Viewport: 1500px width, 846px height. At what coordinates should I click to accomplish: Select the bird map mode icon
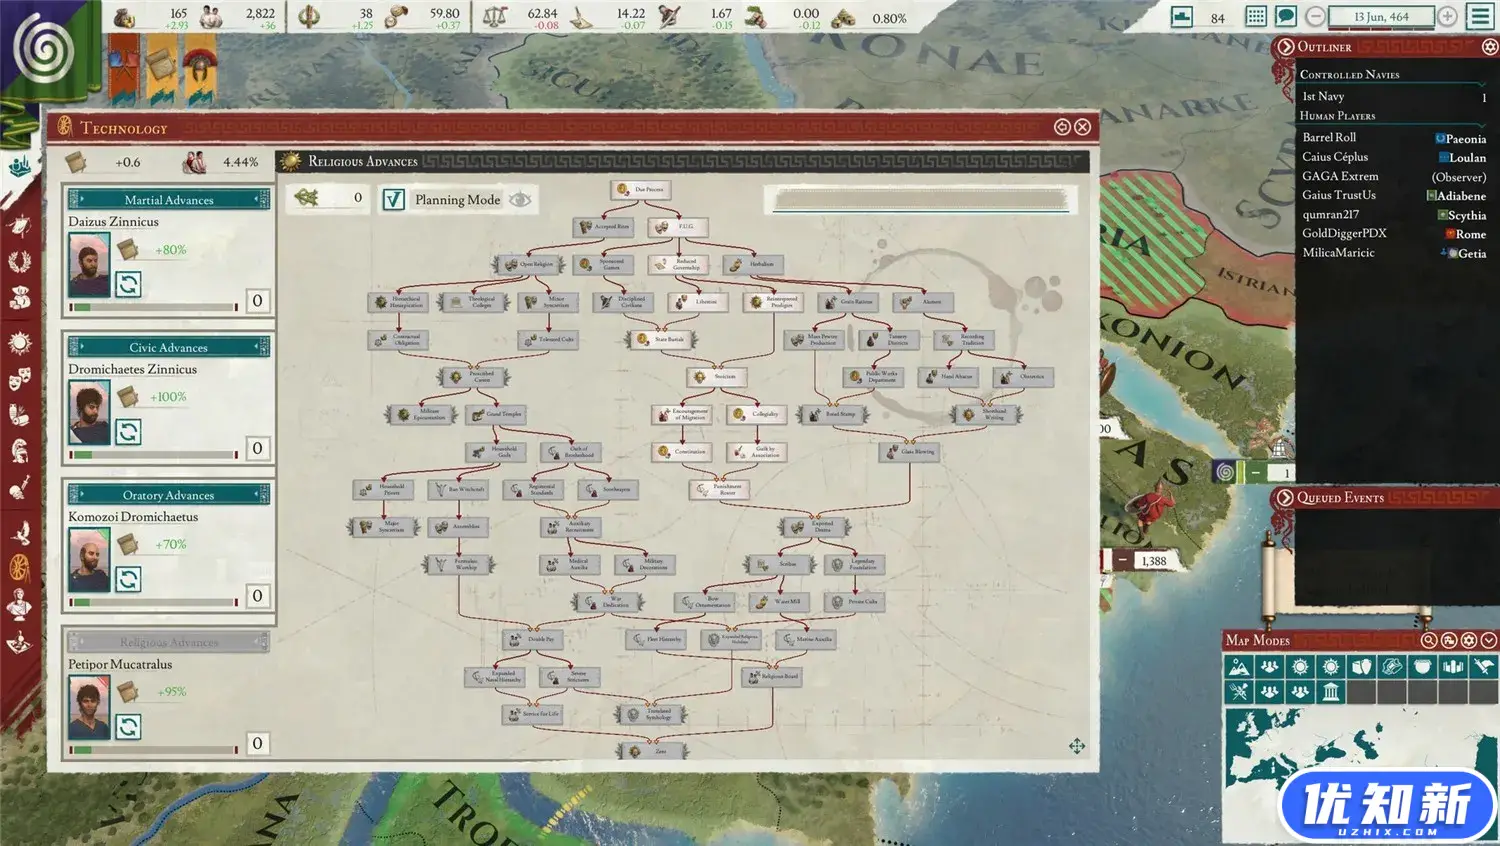click(x=1484, y=666)
